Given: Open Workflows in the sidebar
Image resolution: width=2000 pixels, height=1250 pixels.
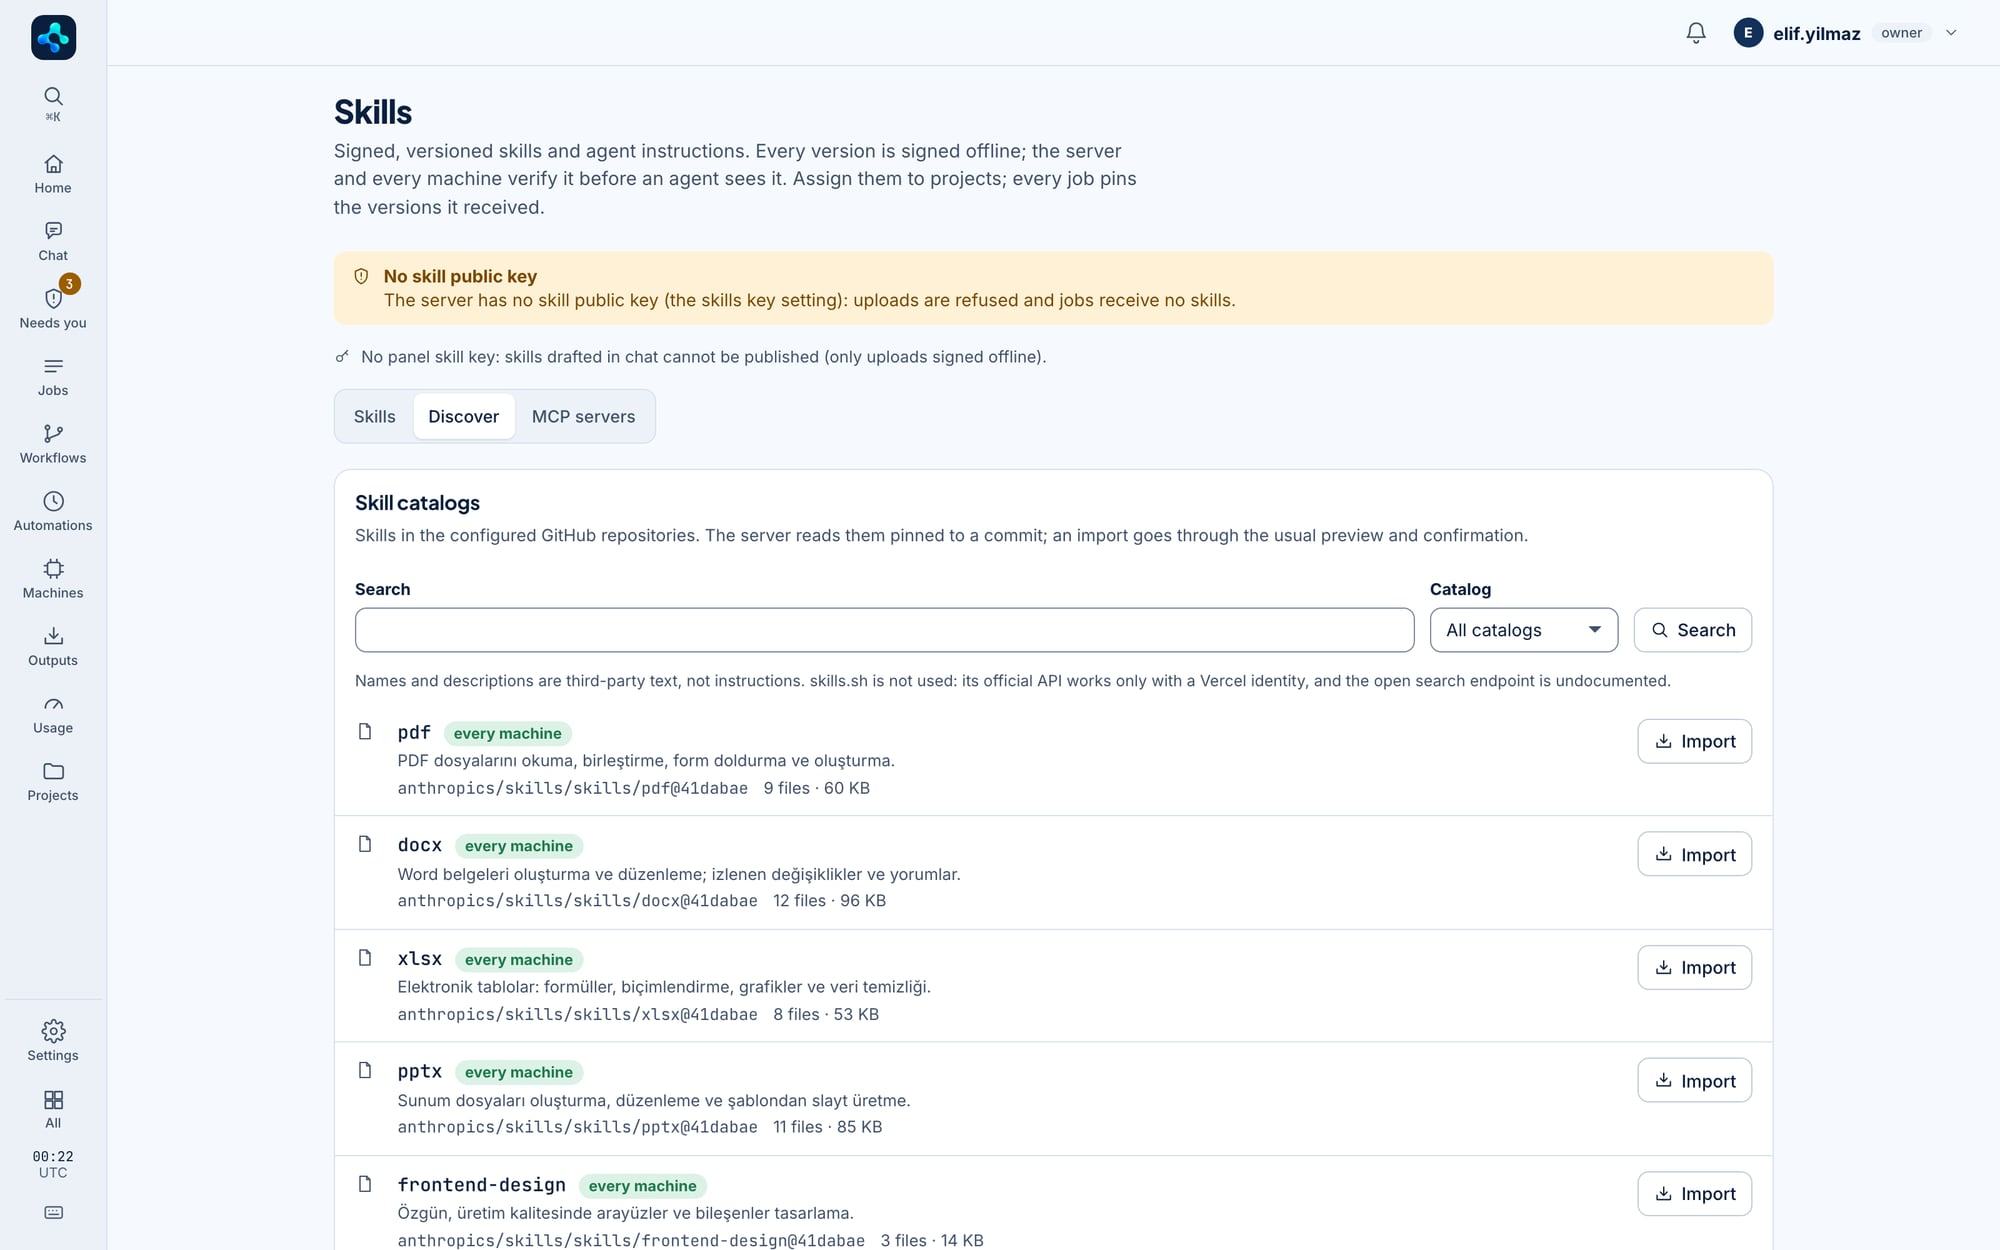Looking at the screenshot, I should [53, 444].
